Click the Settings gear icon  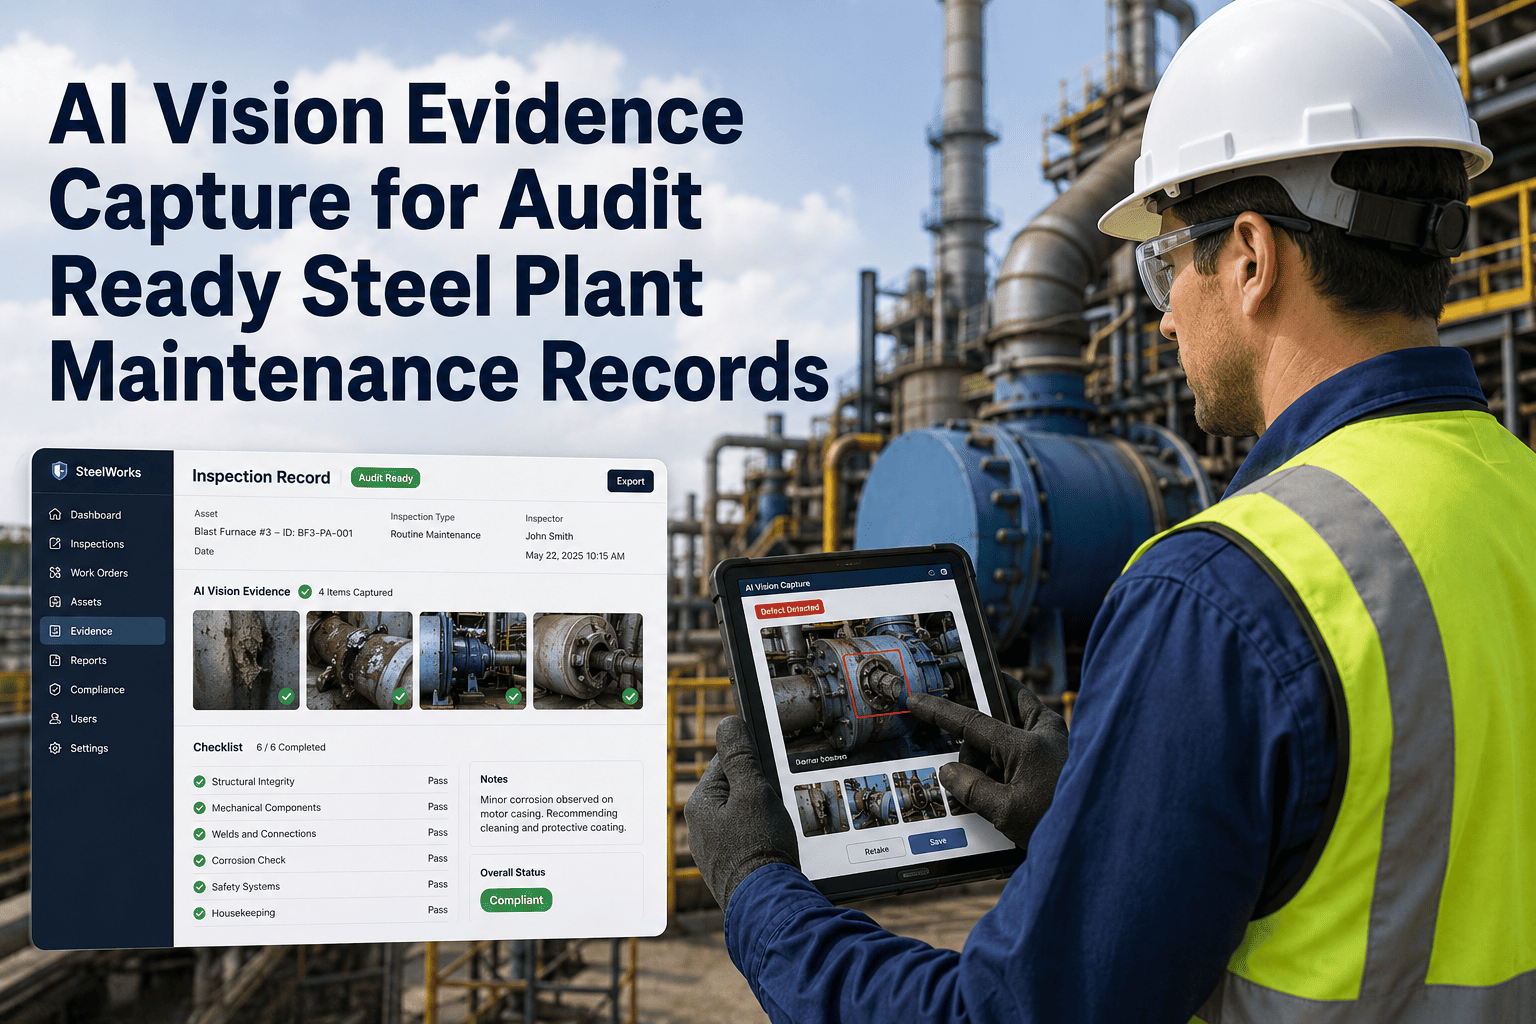pyautogui.click(x=55, y=748)
